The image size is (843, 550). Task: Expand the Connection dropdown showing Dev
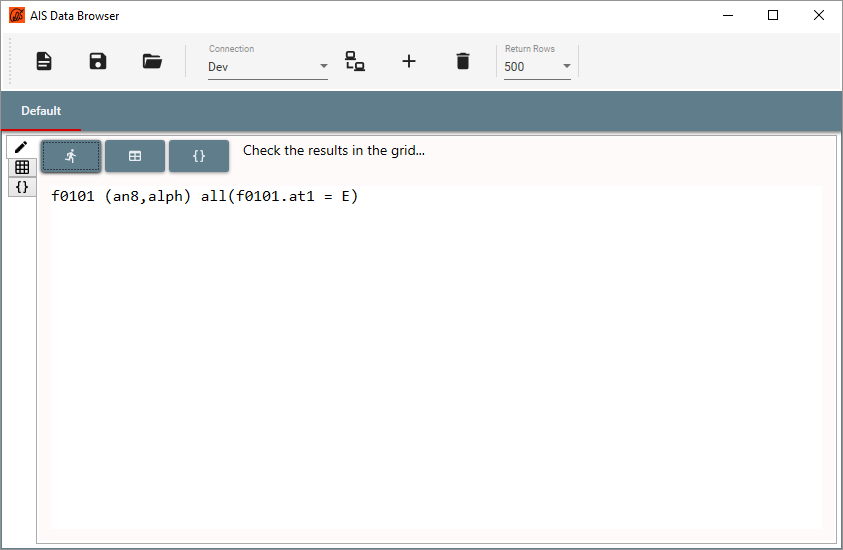pyautogui.click(x=267, y=67)
